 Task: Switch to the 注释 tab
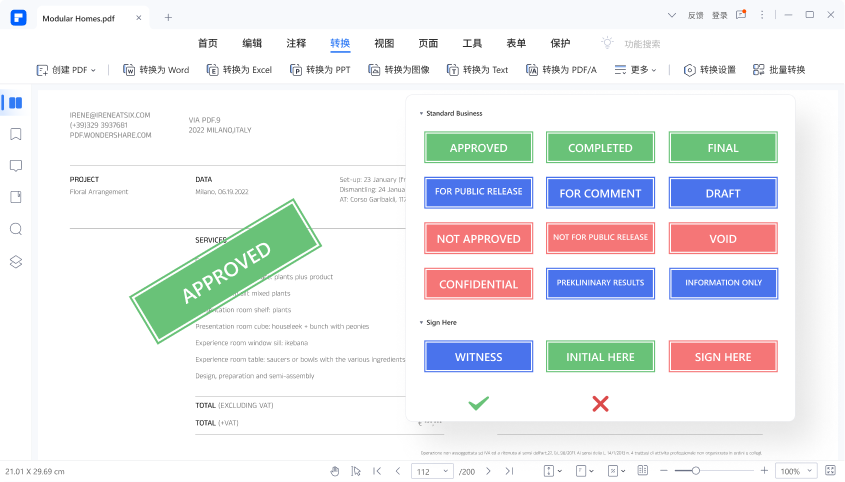point(296,43)
